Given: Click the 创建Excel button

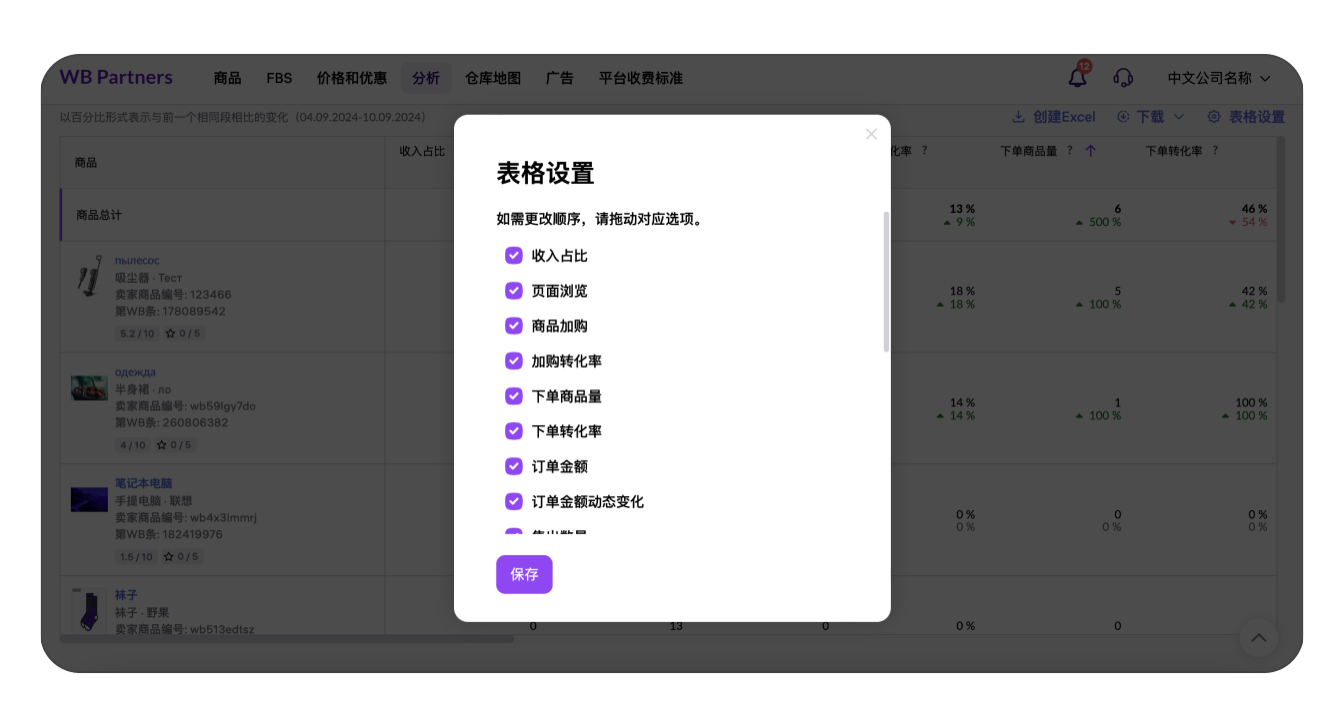Looking at the screenshot, I should coord(1053,117).
